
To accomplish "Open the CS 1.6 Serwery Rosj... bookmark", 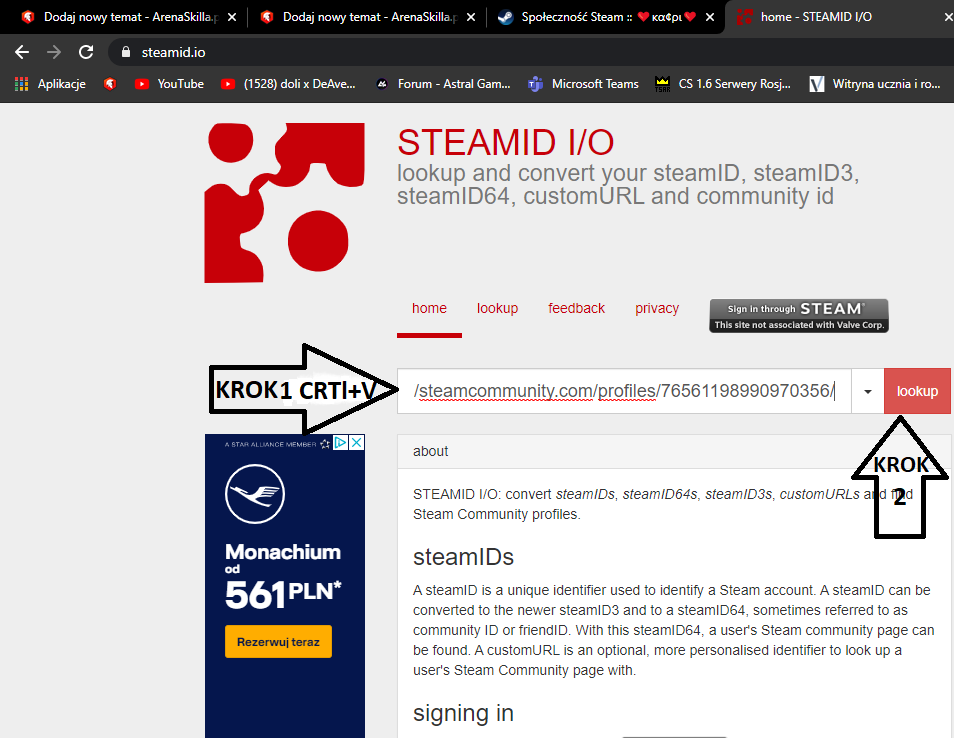I will [x=723, y=84].
